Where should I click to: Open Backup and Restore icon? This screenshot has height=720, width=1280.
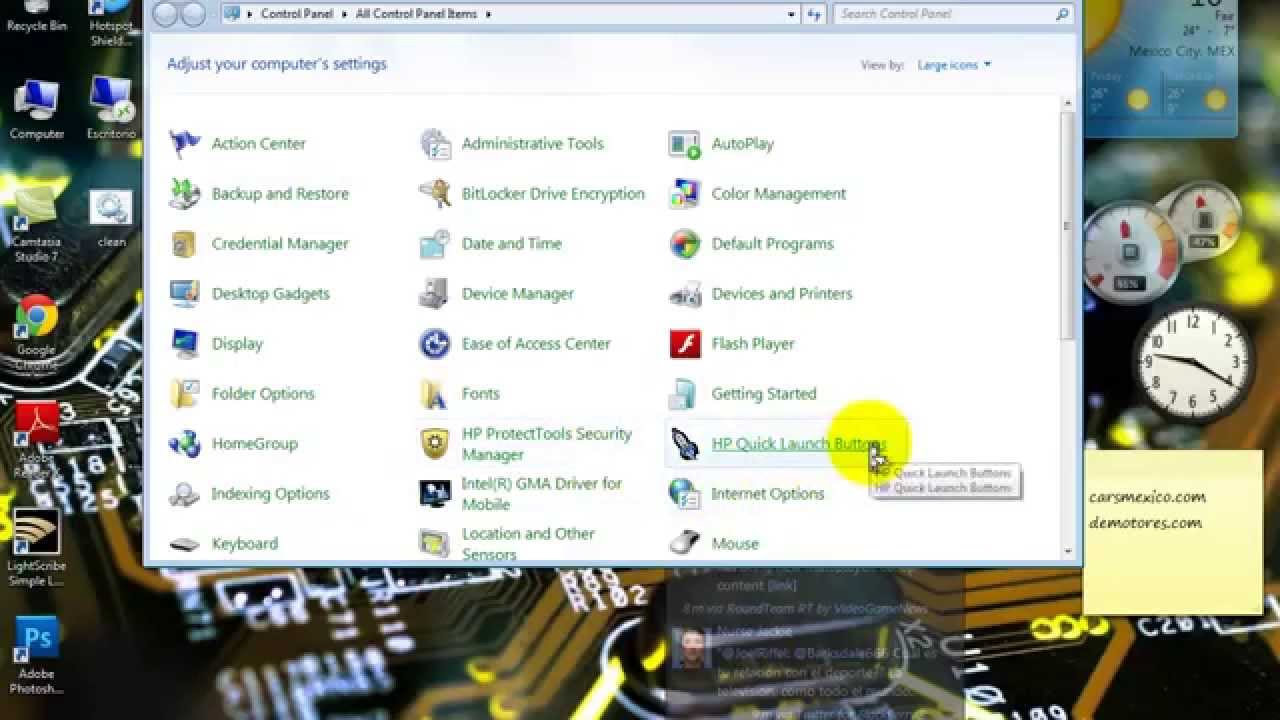(185, 194)
